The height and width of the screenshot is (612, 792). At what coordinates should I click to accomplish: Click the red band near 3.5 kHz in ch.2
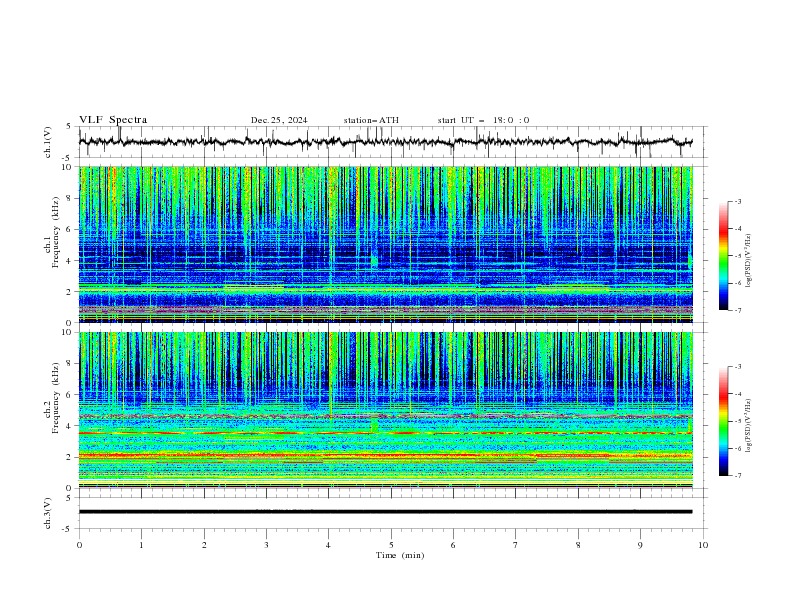pyautogui.click(x=385, y=433)
